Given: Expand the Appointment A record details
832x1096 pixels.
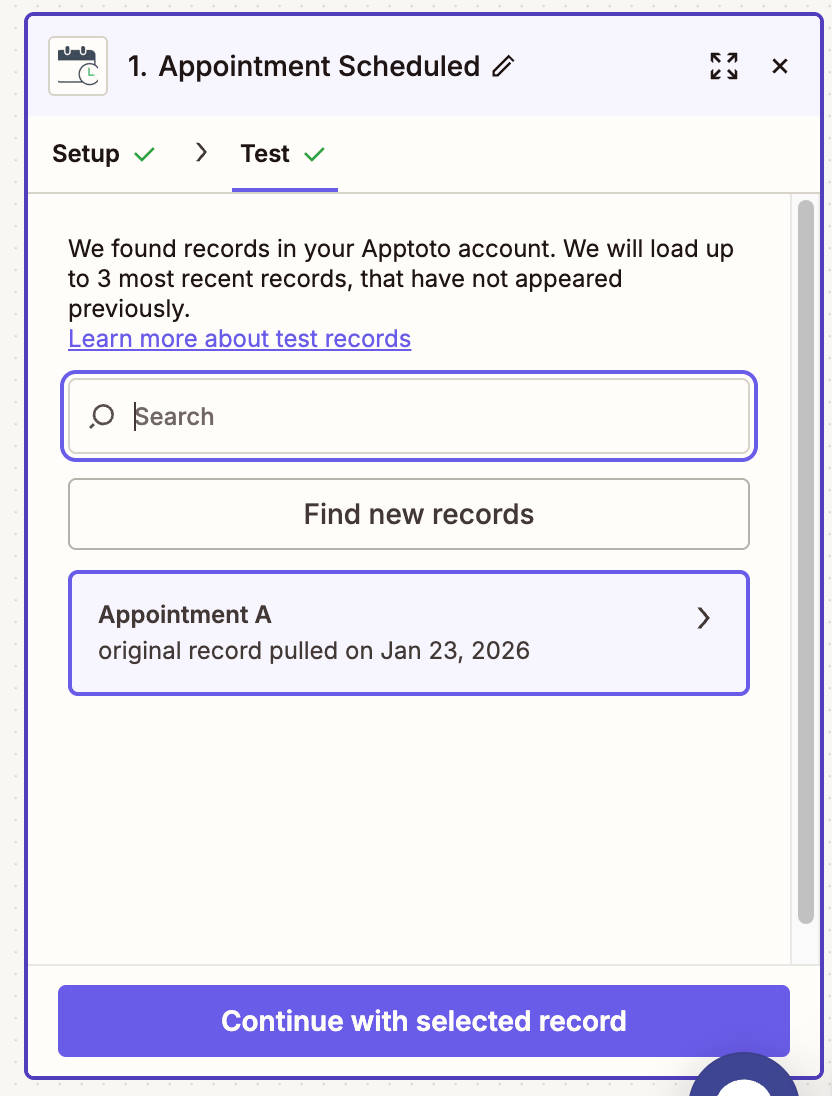Looking at the screenshot, I should click(x=703, y=618).
